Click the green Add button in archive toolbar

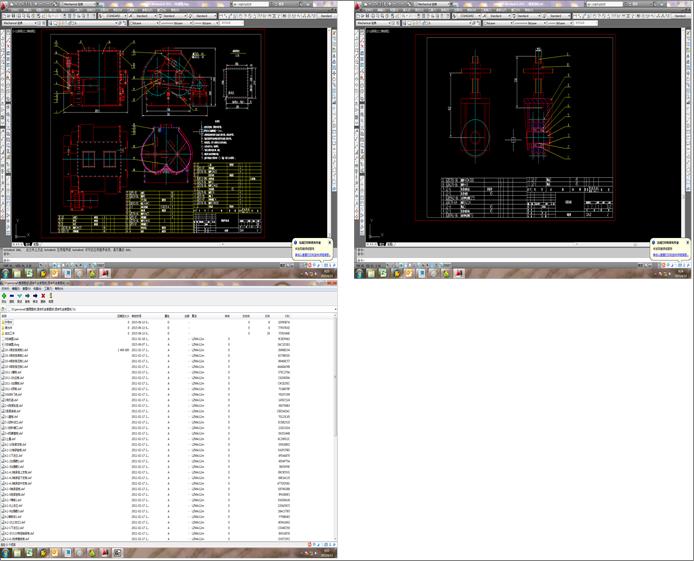click(6, 296)
